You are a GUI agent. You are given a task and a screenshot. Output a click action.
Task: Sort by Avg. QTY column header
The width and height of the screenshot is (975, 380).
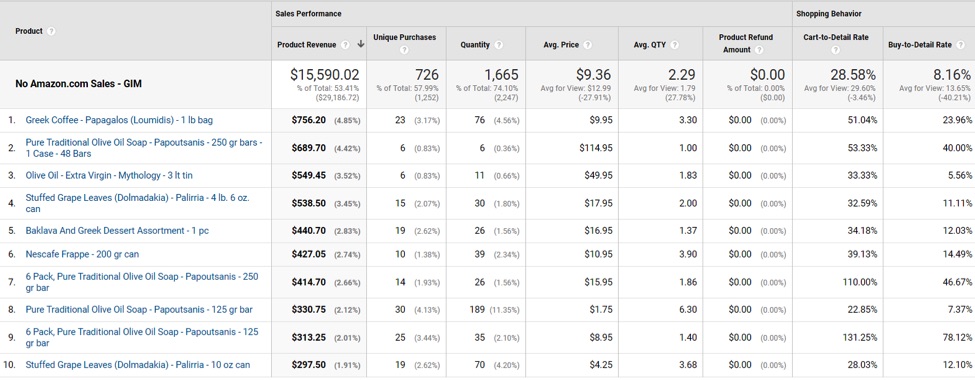point(650,45)
